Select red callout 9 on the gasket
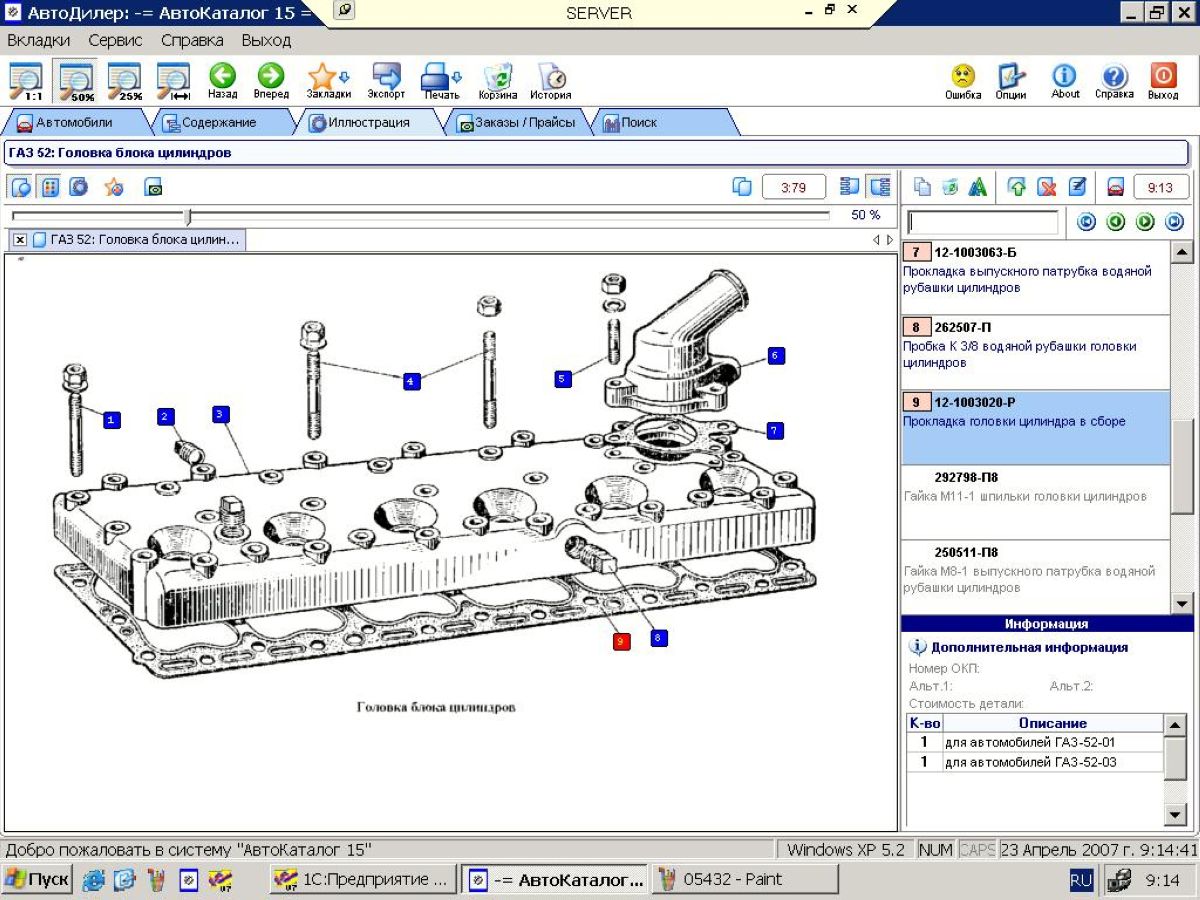Viewport: 1200px width, 900px height. (621, 641)
